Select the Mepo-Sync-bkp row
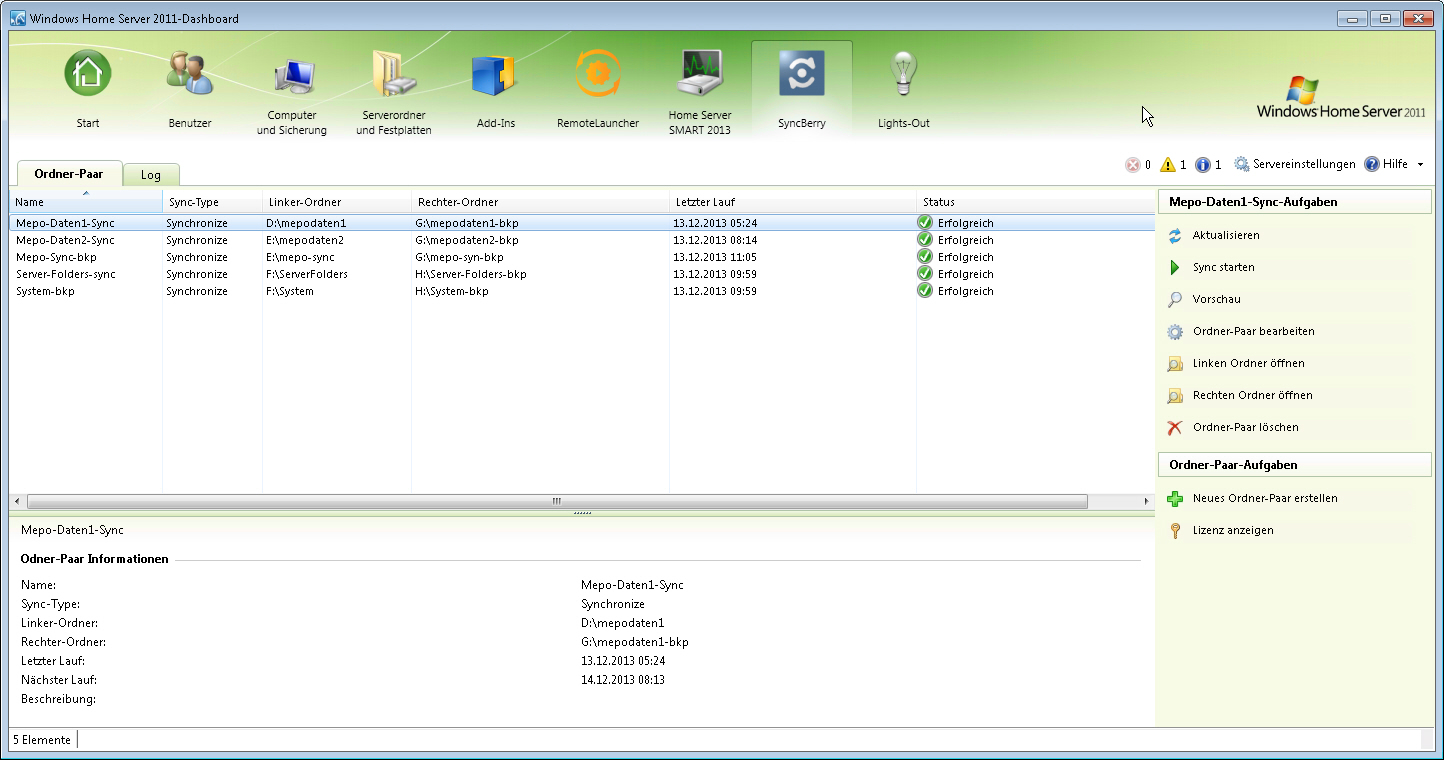This screenshot has width=1444, height=760. [x=582, y=257]
